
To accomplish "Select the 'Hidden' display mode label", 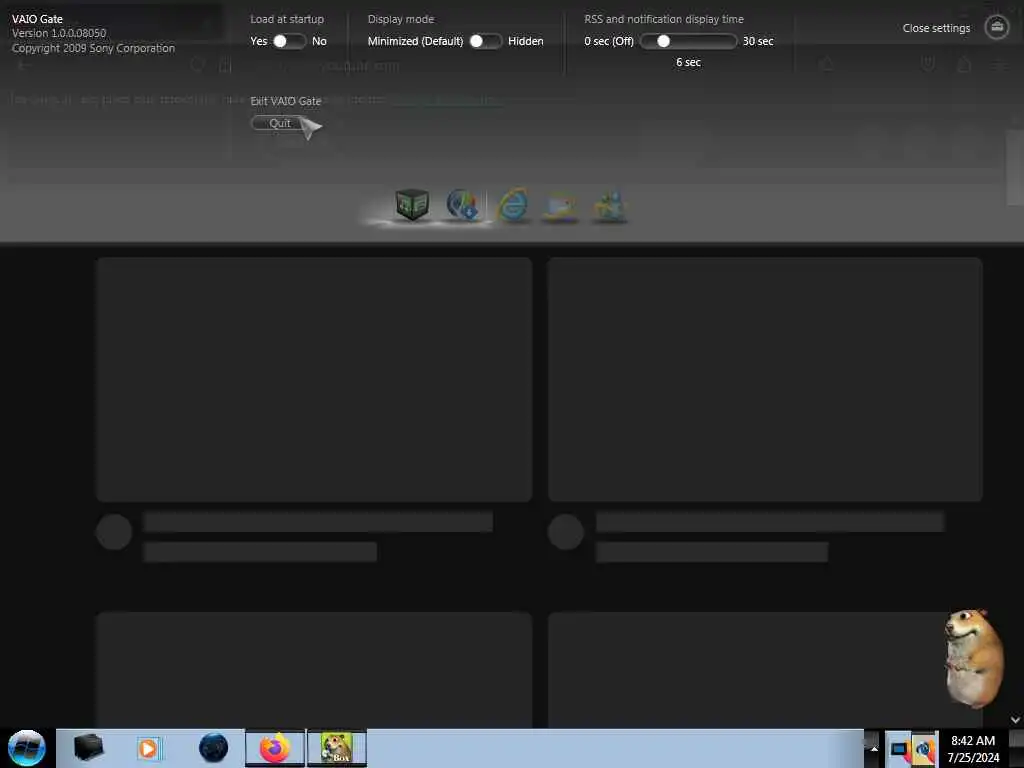I will click(x=526, y=41).
